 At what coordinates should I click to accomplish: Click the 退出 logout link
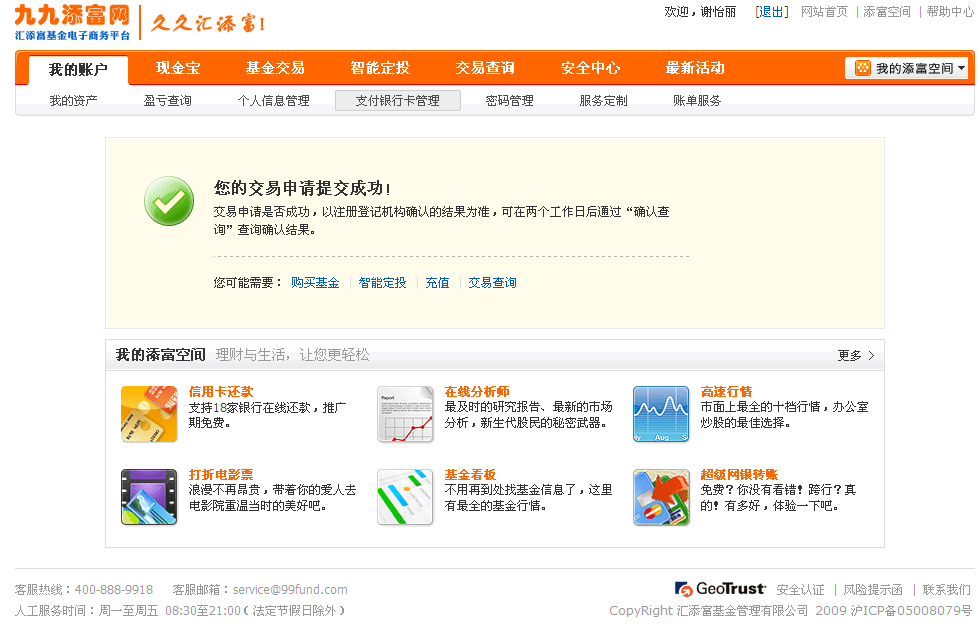pos(771,12)
